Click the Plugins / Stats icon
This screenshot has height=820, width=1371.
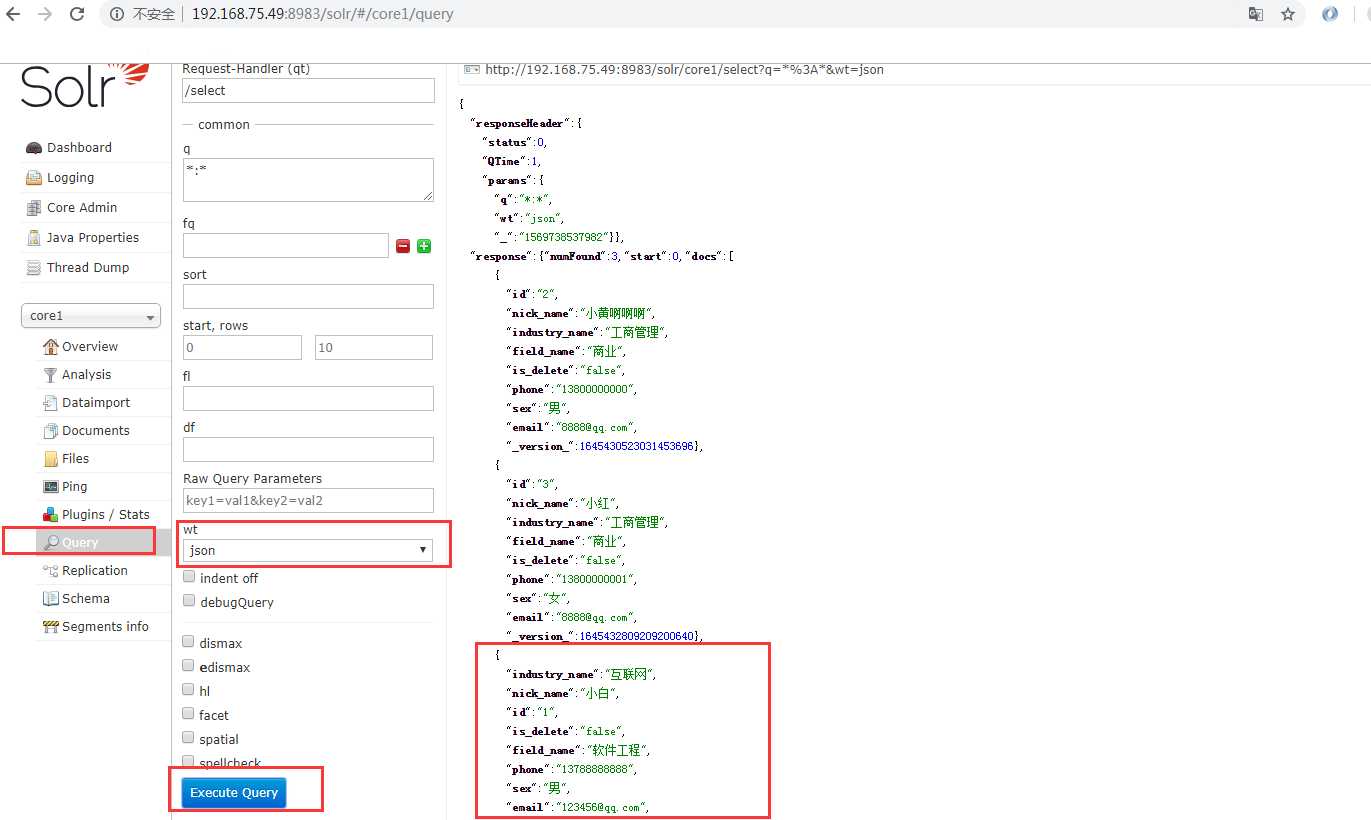[x=51, y=515]
